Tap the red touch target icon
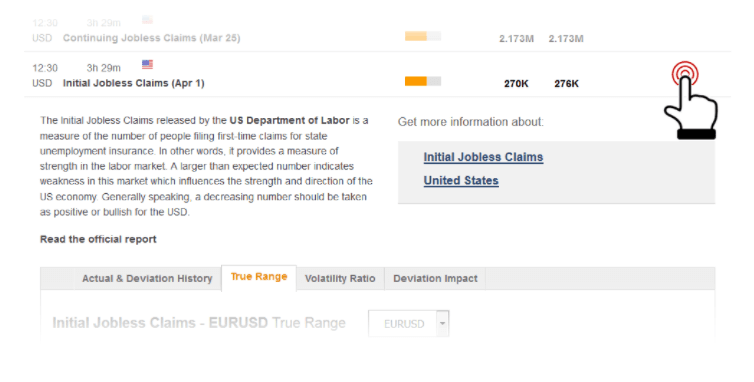The image size is (754, 382). tap(685, 73)
